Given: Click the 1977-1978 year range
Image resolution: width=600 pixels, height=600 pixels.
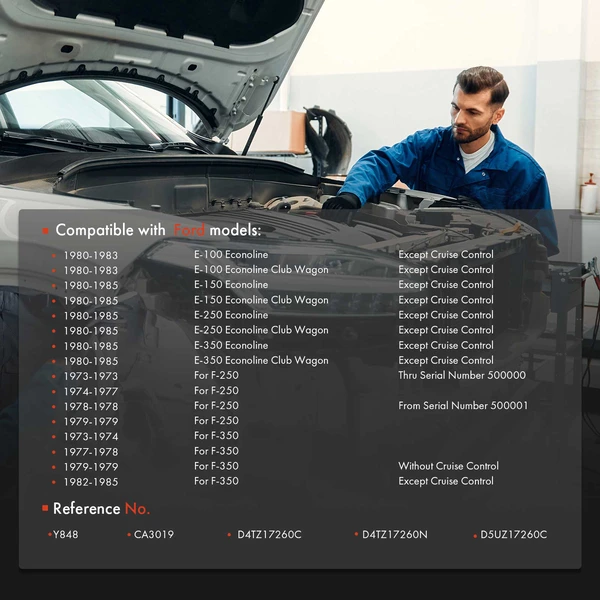Looking at the screenshot, I should click(90, 452).
